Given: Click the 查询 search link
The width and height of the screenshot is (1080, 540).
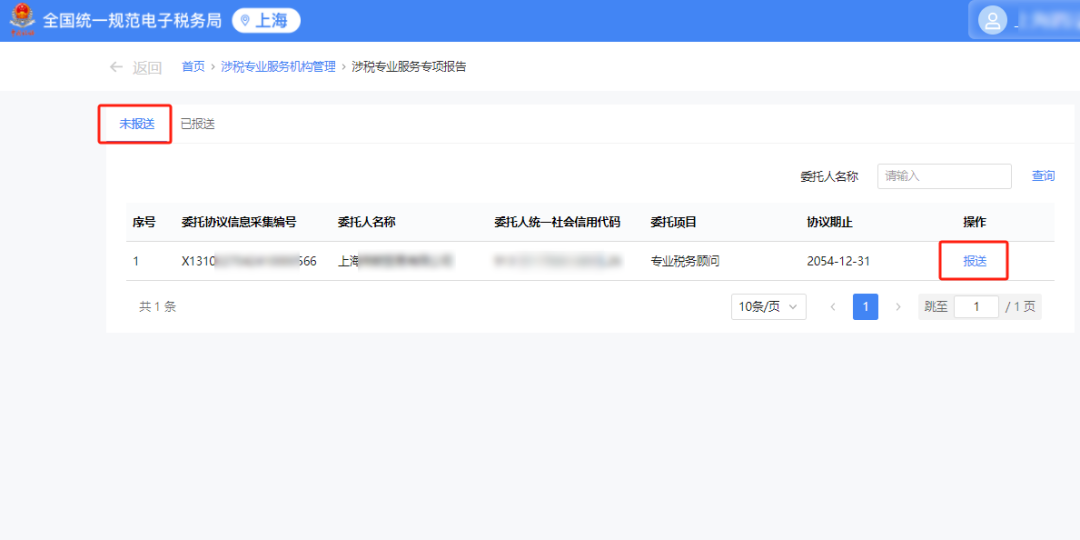Looking at the screenshot, I should coord(1043,176).
